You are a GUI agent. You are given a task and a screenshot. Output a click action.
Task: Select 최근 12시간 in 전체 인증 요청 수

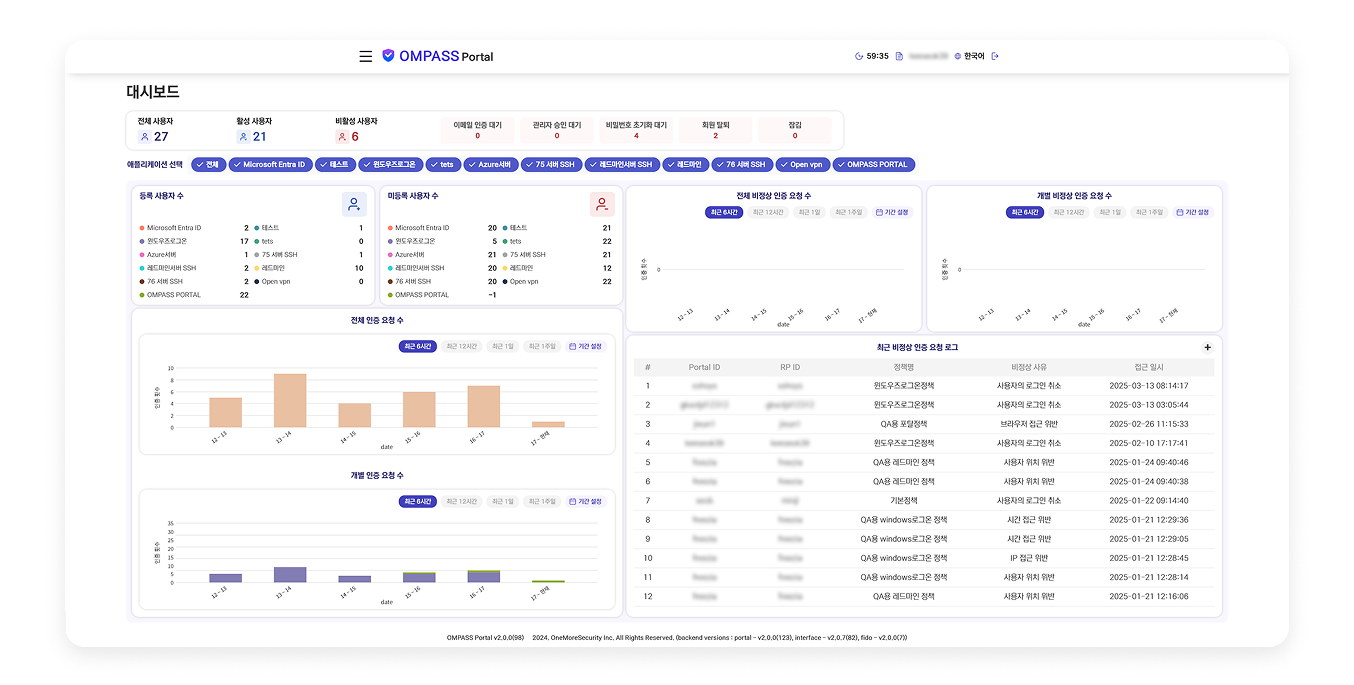pos(462,346)
